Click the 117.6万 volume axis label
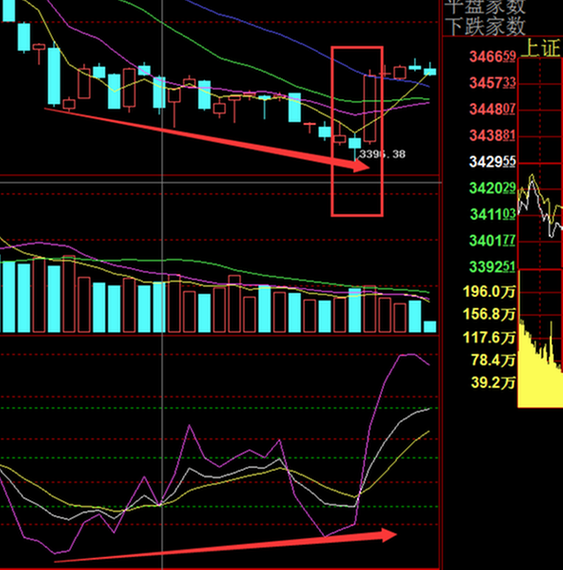Image resolution: width=563 pixels, height=570 pixels. 489,337
